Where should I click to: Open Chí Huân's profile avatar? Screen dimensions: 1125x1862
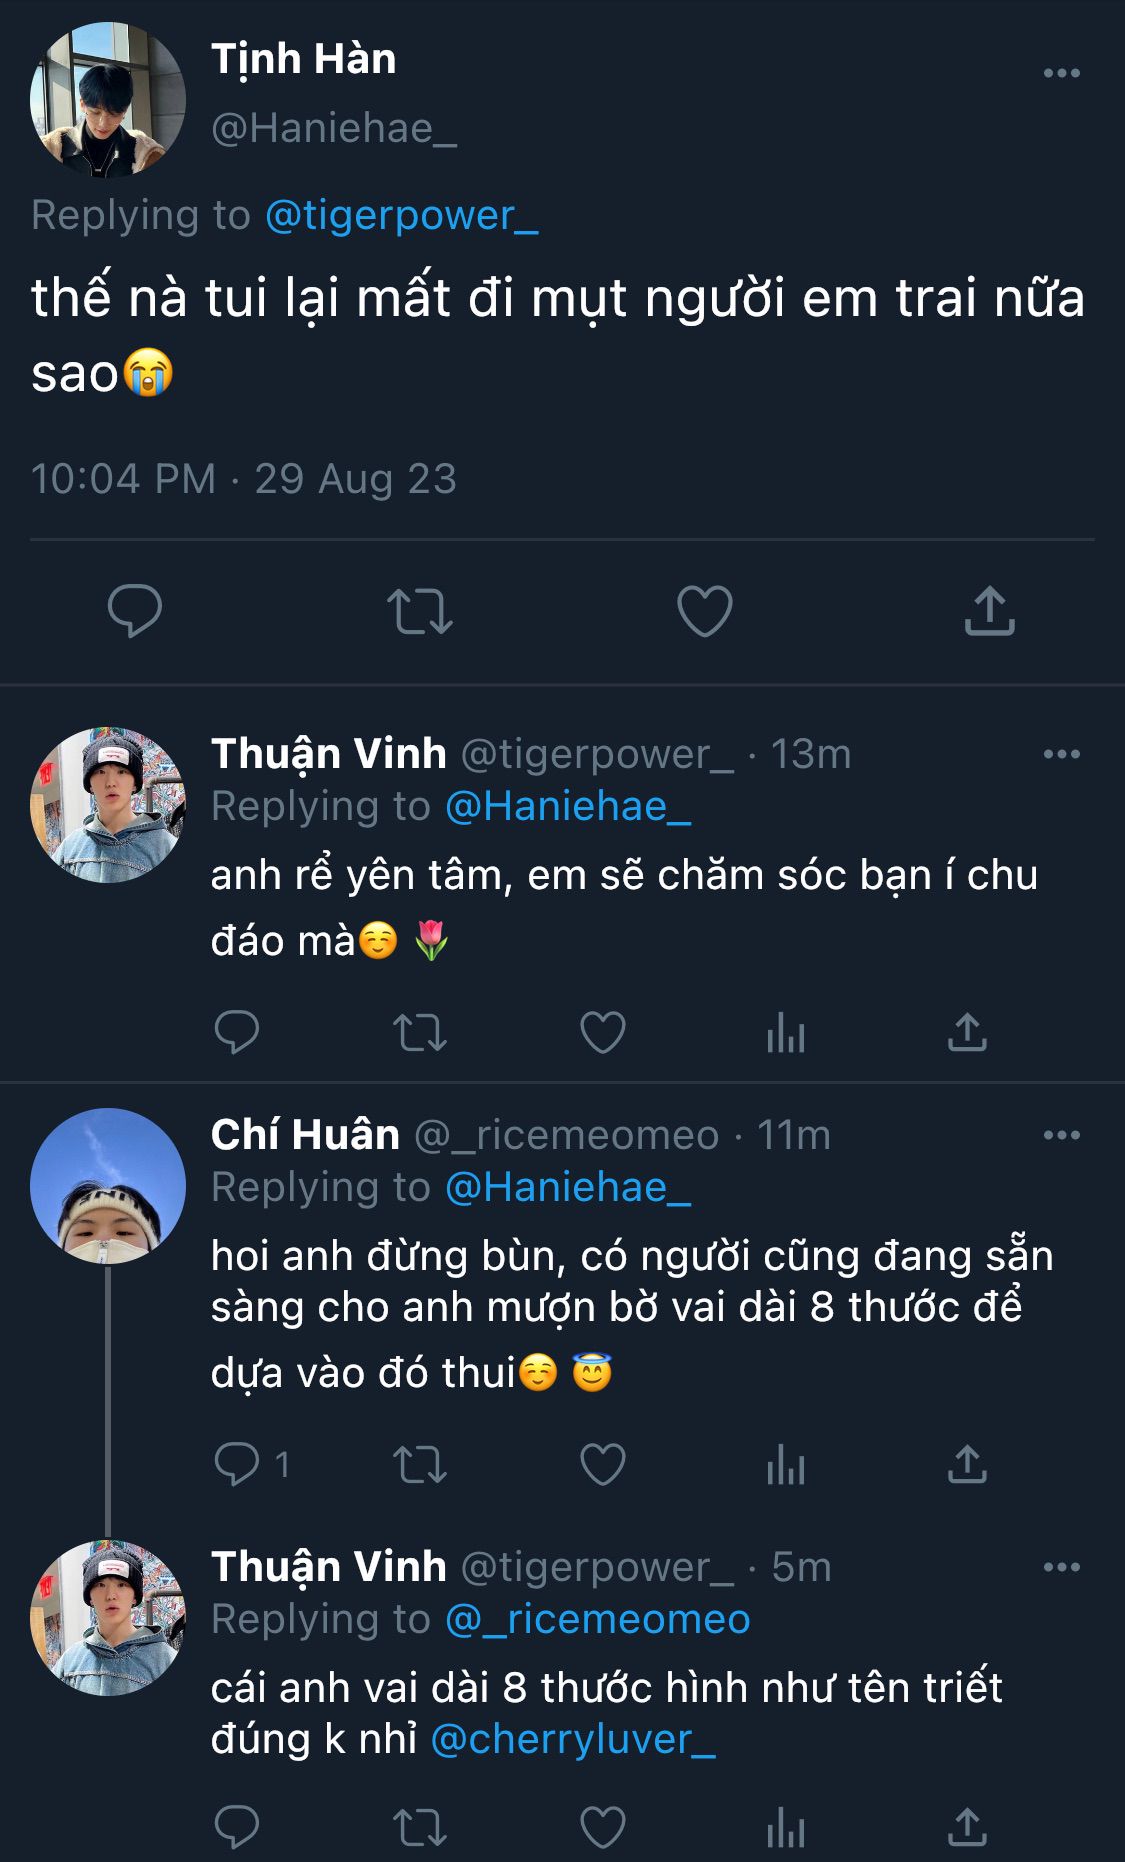click(x=108, y=1186)
